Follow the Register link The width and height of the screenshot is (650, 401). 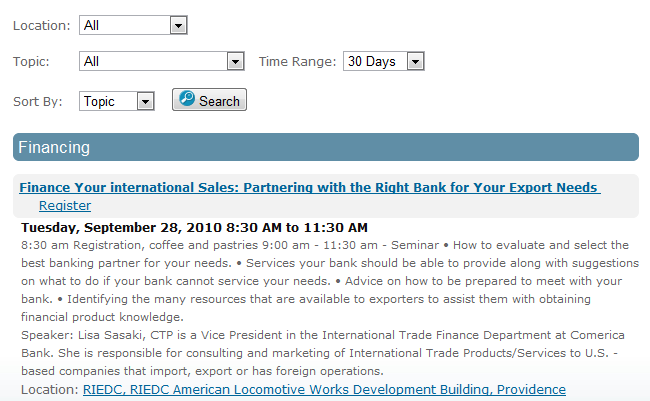tap(65, 206)
